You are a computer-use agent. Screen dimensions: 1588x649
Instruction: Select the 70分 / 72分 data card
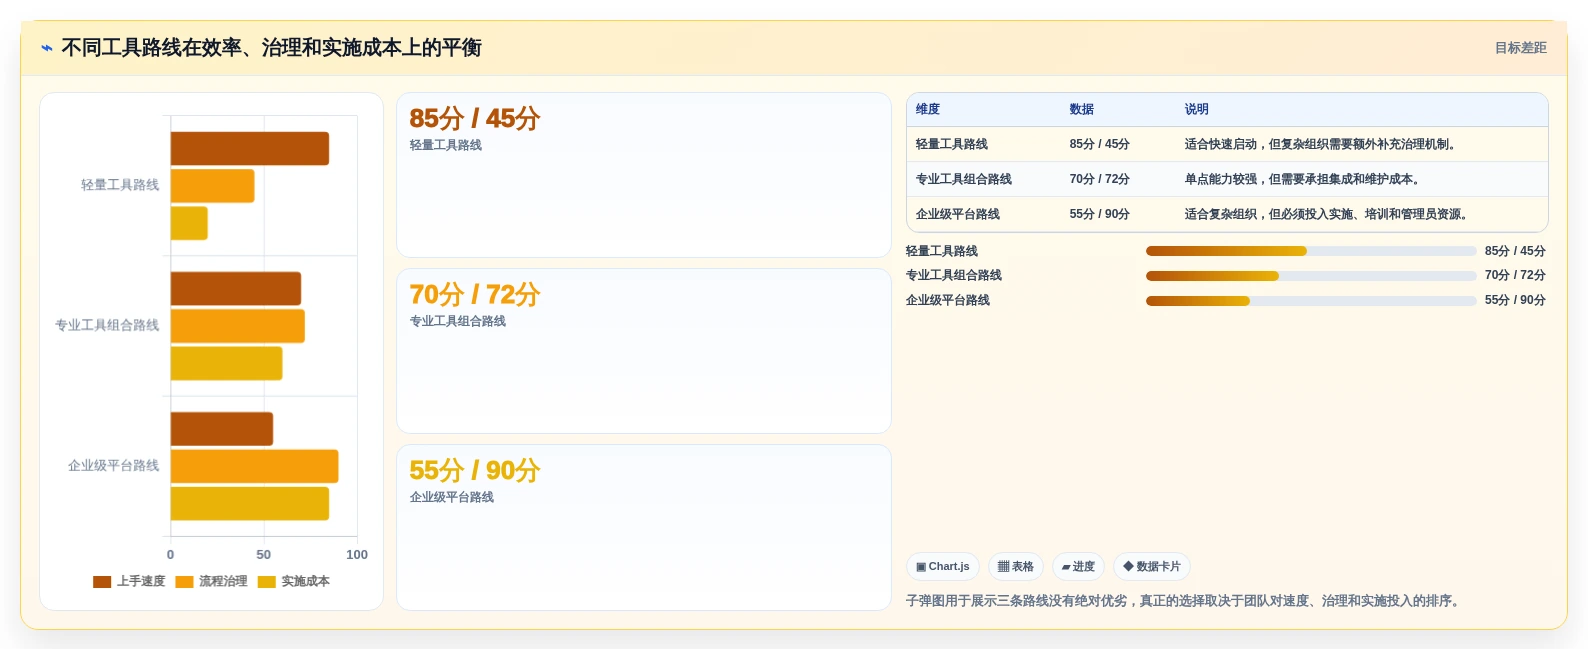644,351
